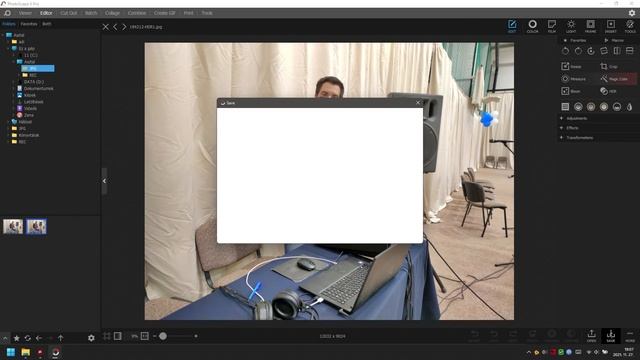The height and width of the screenshot is (360, 640).
Task: Select the first photo thumbnail
Action: 13,227
